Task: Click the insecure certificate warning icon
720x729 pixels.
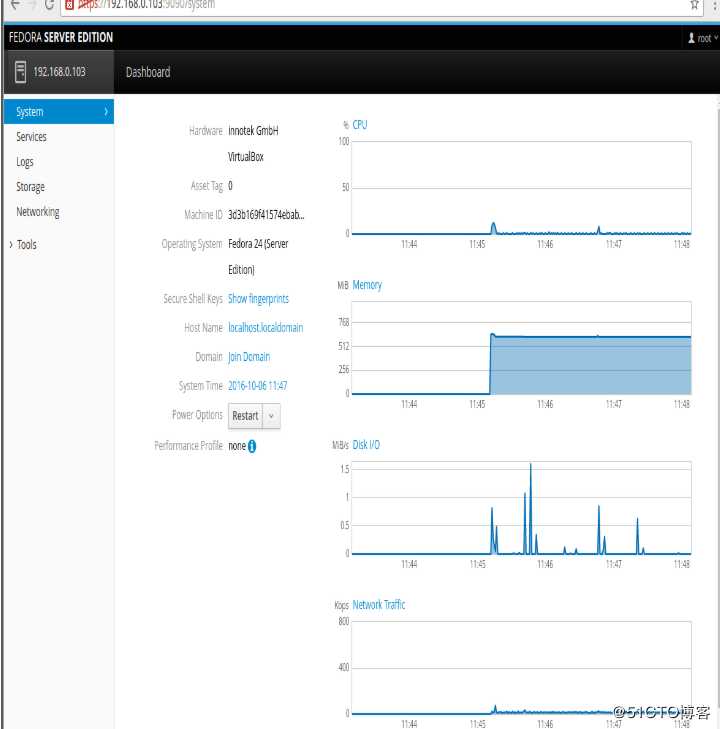Action: [70, 5]
